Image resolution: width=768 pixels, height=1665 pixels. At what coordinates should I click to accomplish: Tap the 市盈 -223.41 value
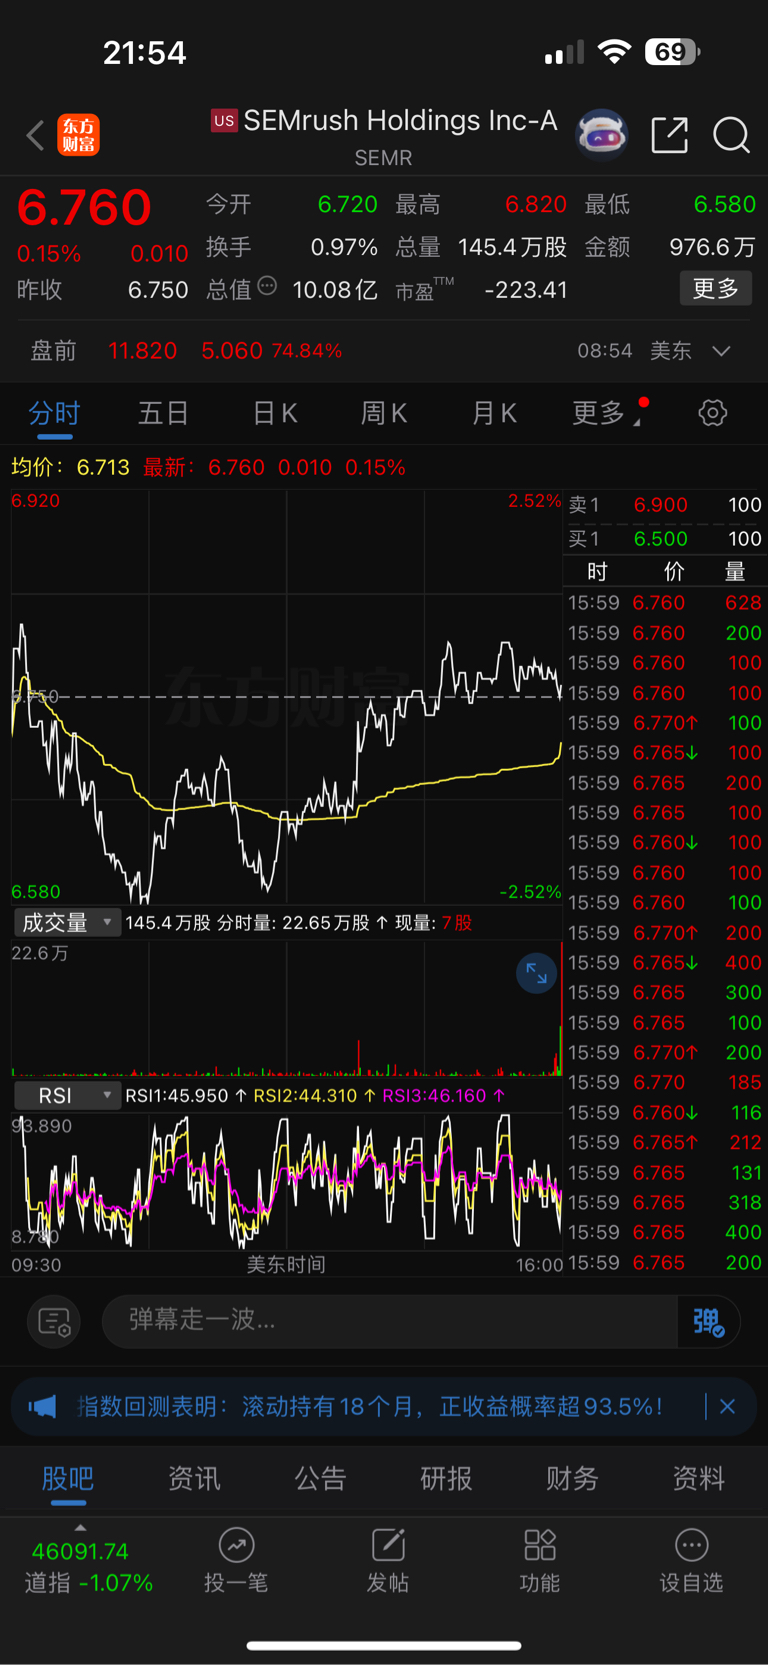point(526,290)
